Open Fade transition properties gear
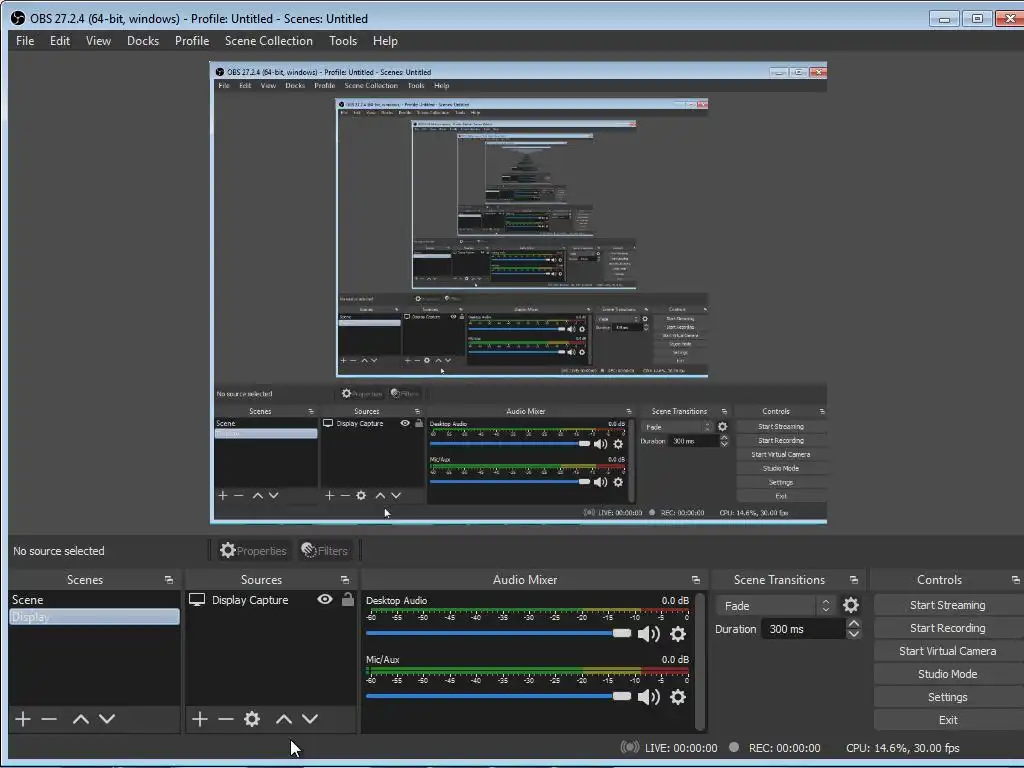The height and width of the screenshot is (768, 1024). (x=851, y=605)
